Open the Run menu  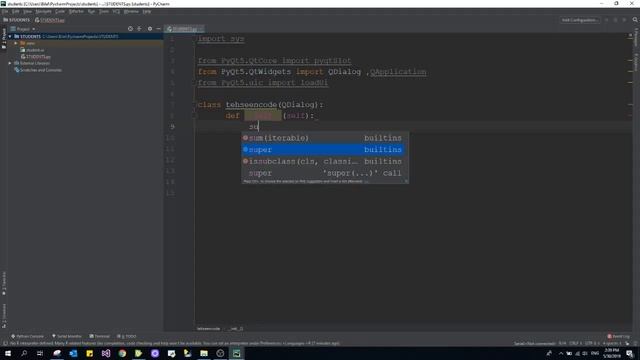(x=91, y=11)
